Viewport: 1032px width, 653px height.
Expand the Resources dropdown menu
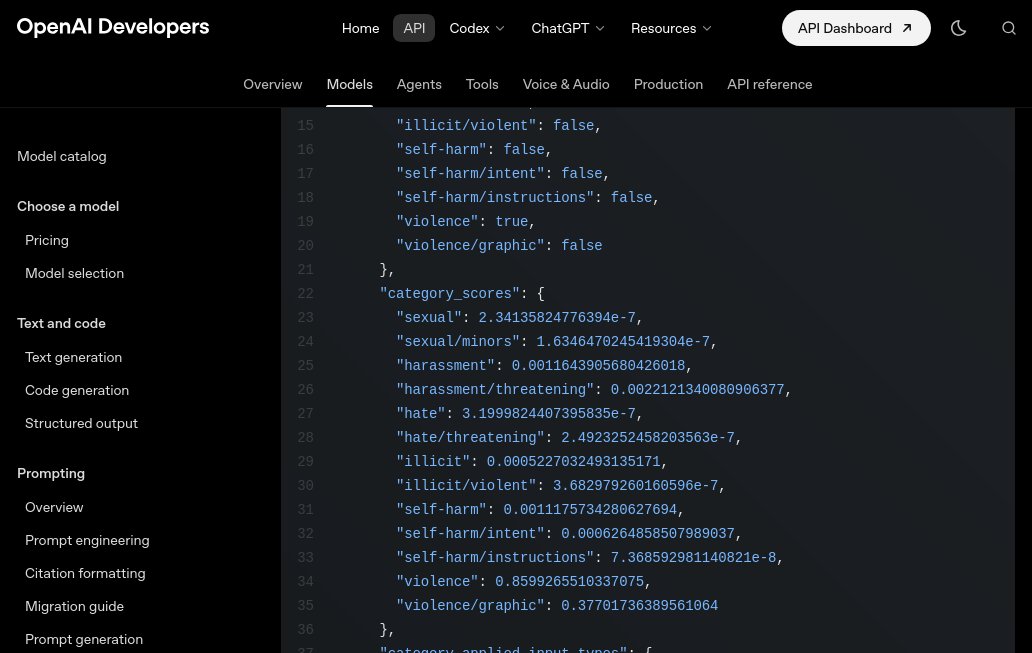tap(671, 28)
